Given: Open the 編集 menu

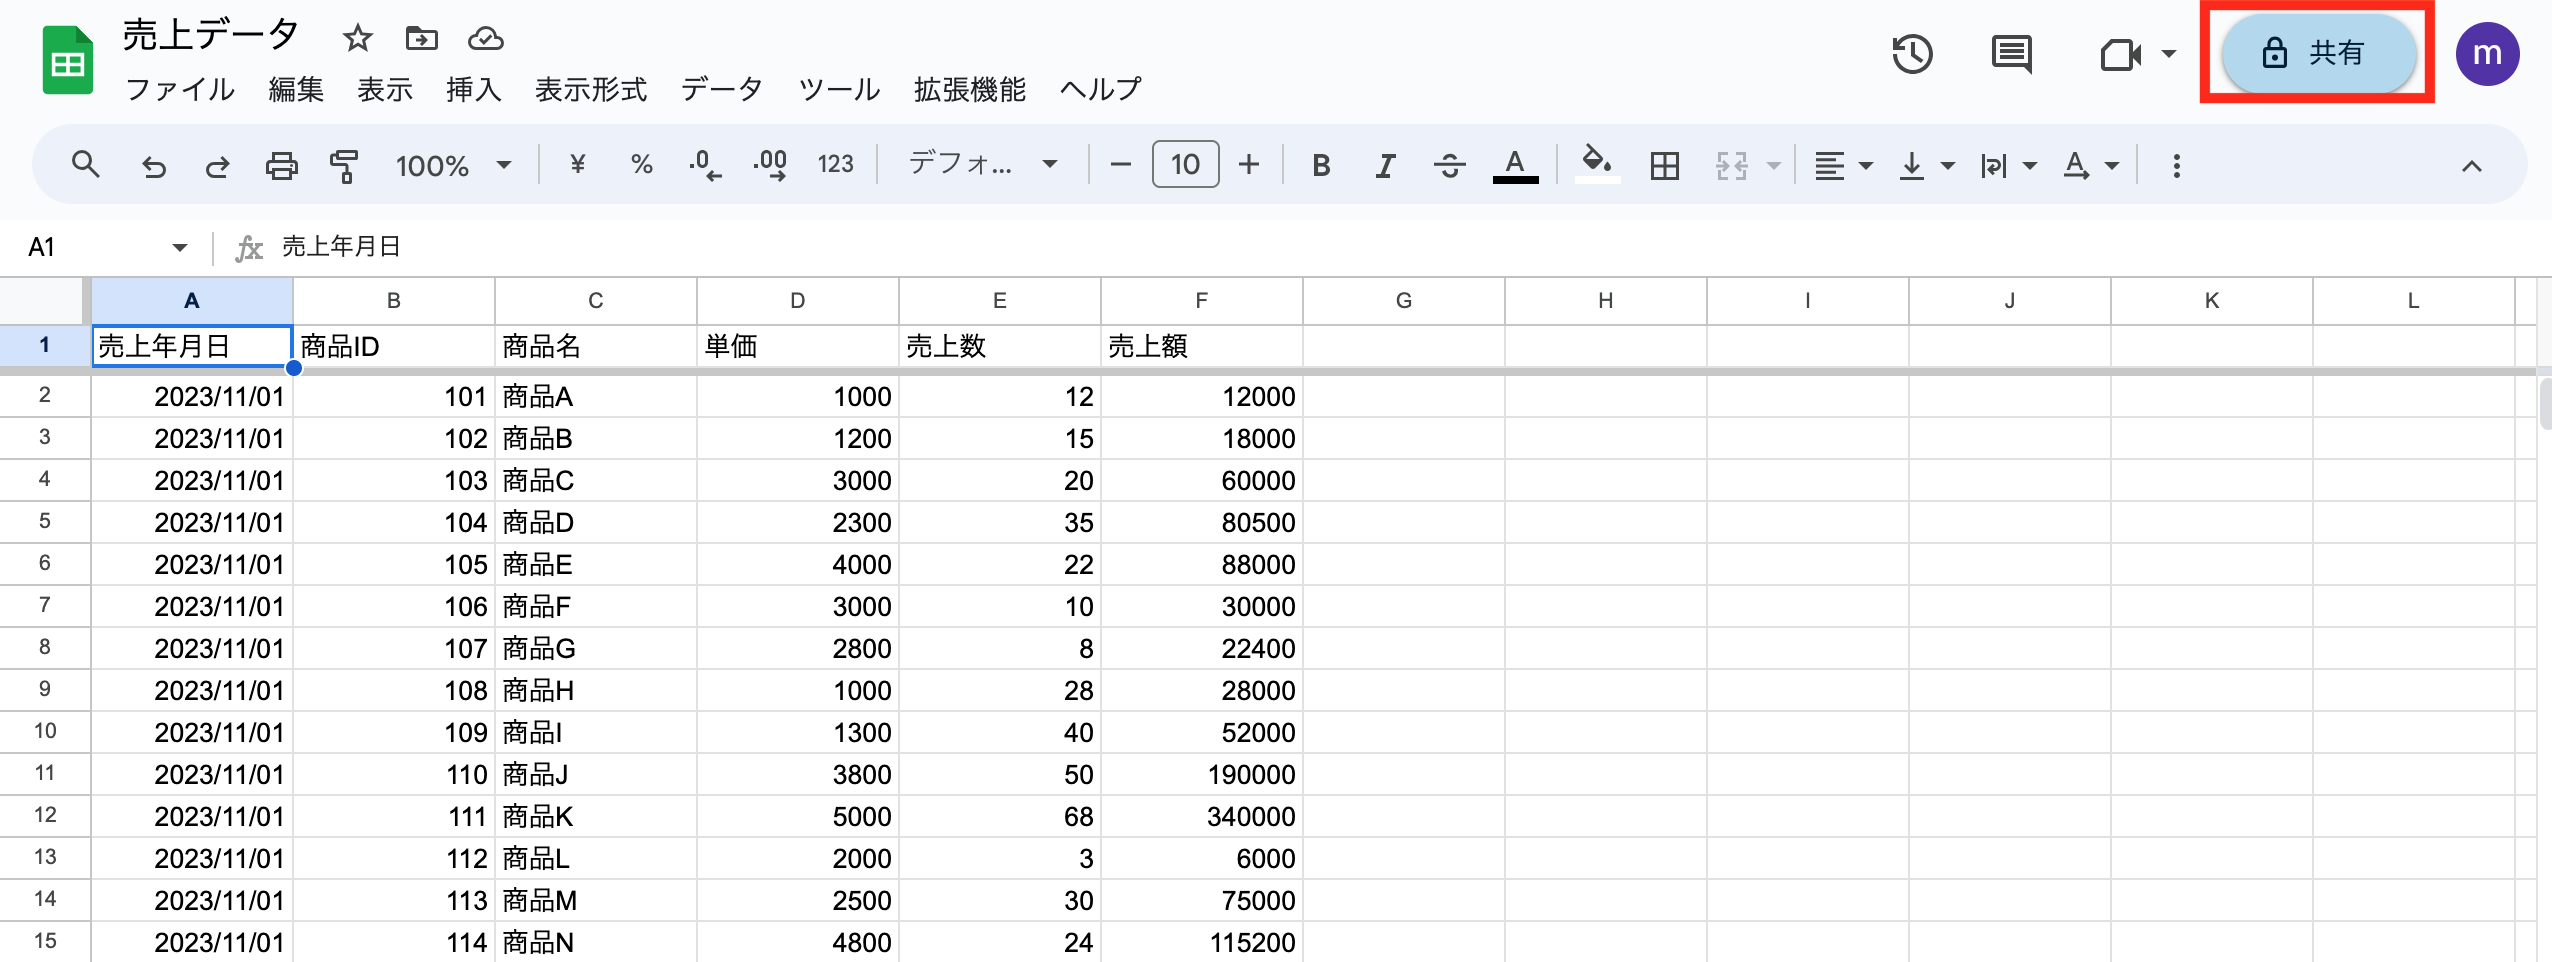Looking at the screenshot, I should pyautogui.click(x=296, y=90).
